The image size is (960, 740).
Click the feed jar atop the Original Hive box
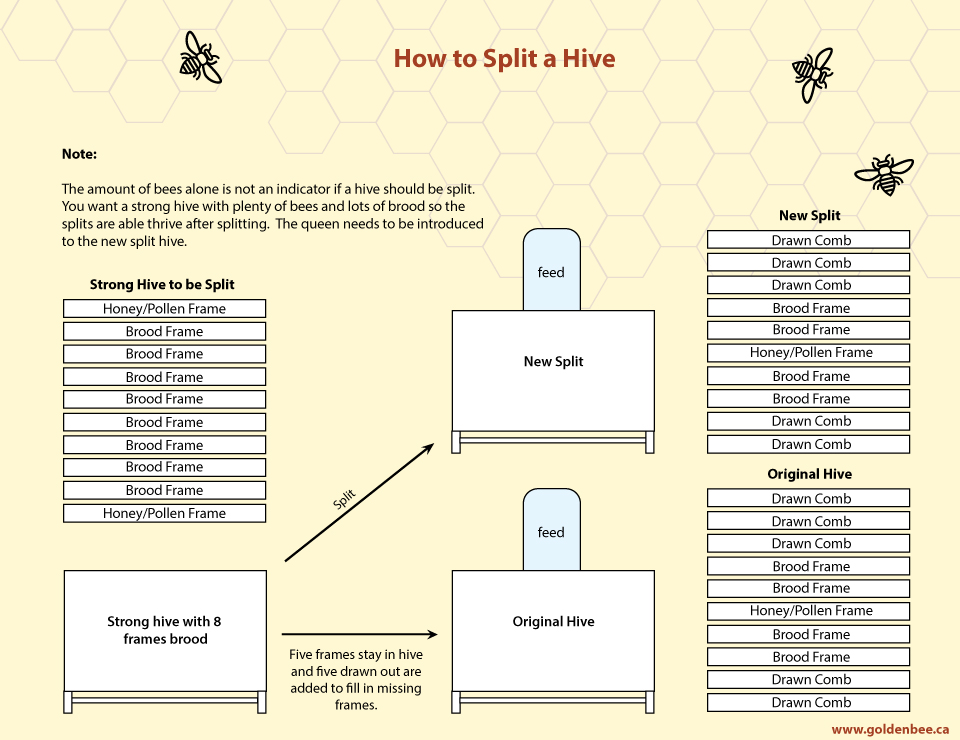[551, 530]
